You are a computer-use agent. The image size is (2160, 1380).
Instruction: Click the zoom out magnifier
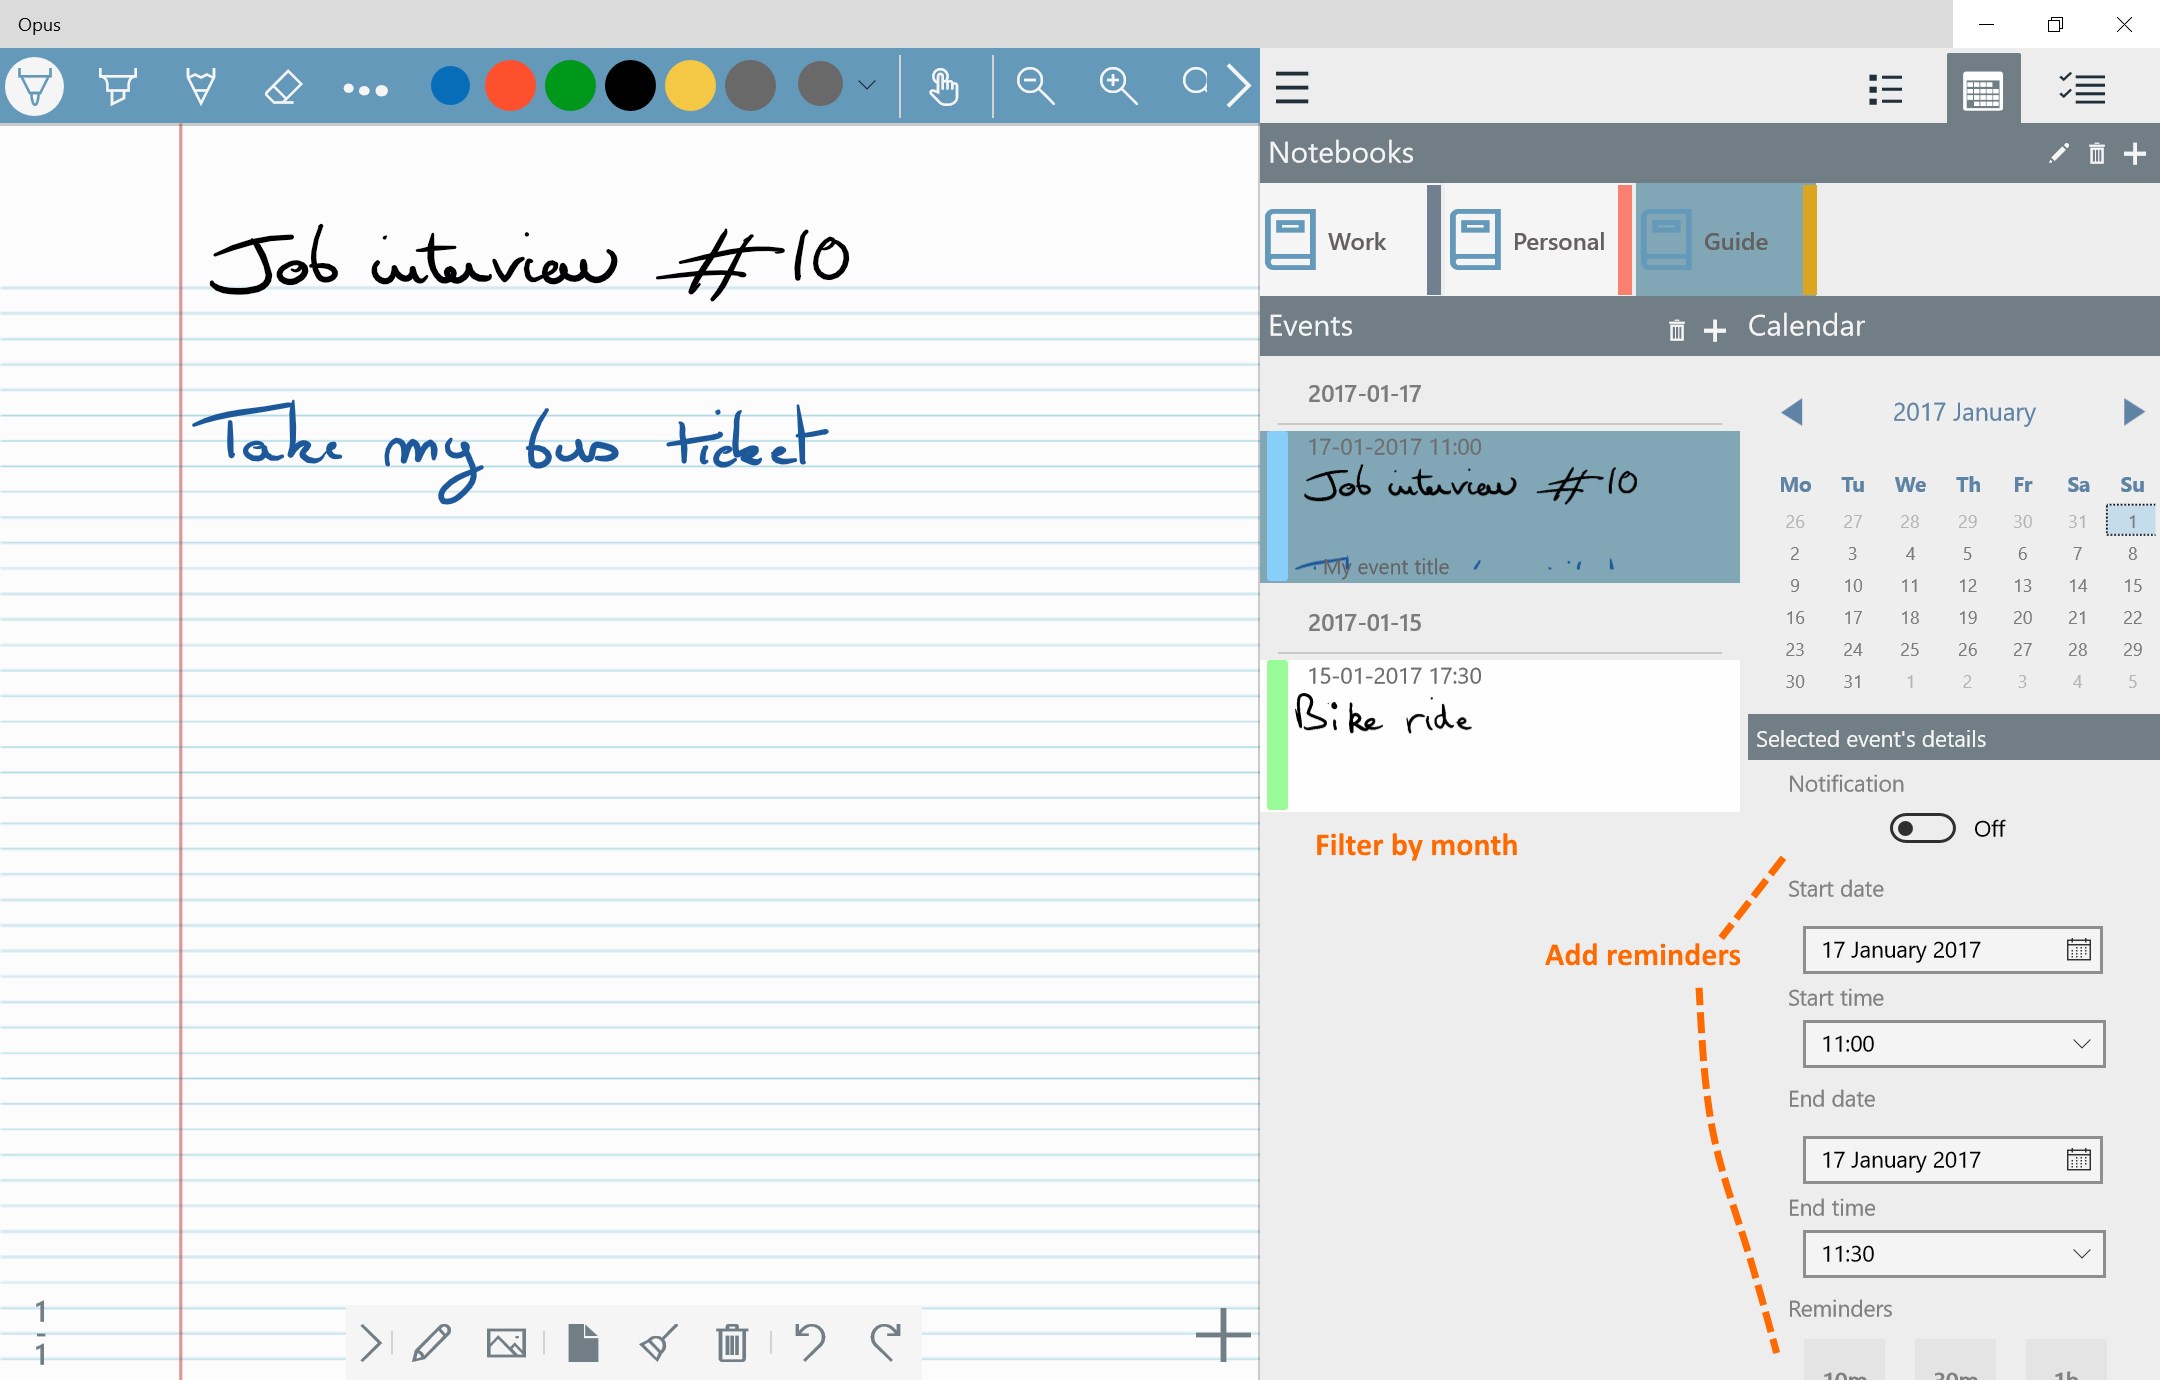click(1035, 87)
